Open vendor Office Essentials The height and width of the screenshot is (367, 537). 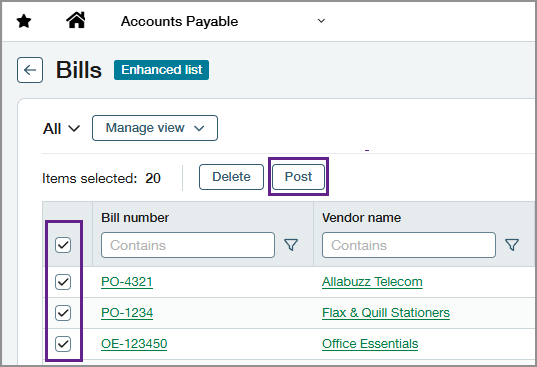(x=370, y=344)
